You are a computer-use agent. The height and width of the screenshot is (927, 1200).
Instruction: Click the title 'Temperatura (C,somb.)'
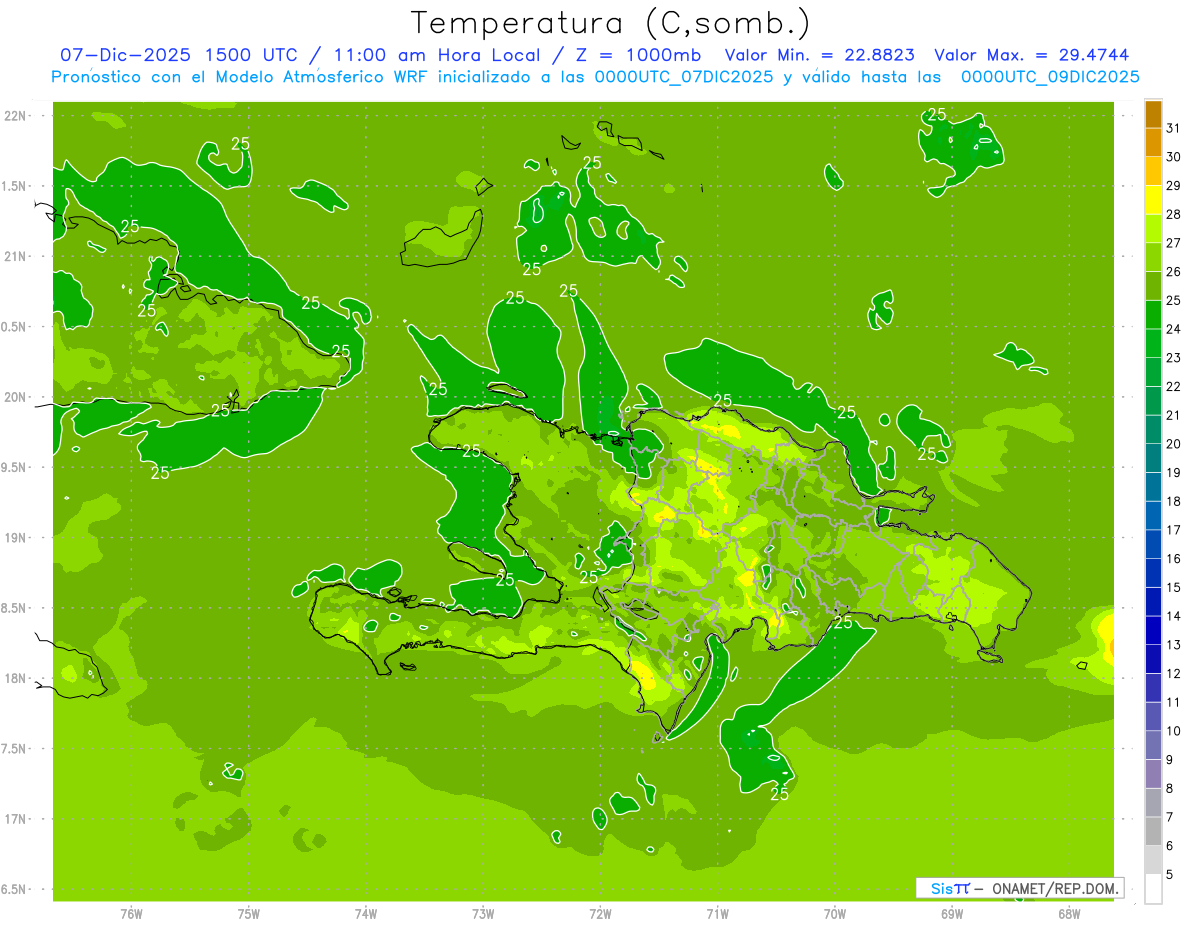611,22
